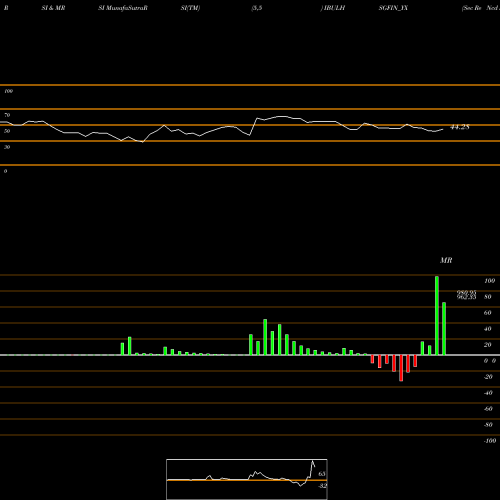500x500 pixels.
Task: Click the 50 level label on RSI axis
Action: pyautogui.click(x=7, y=131)
